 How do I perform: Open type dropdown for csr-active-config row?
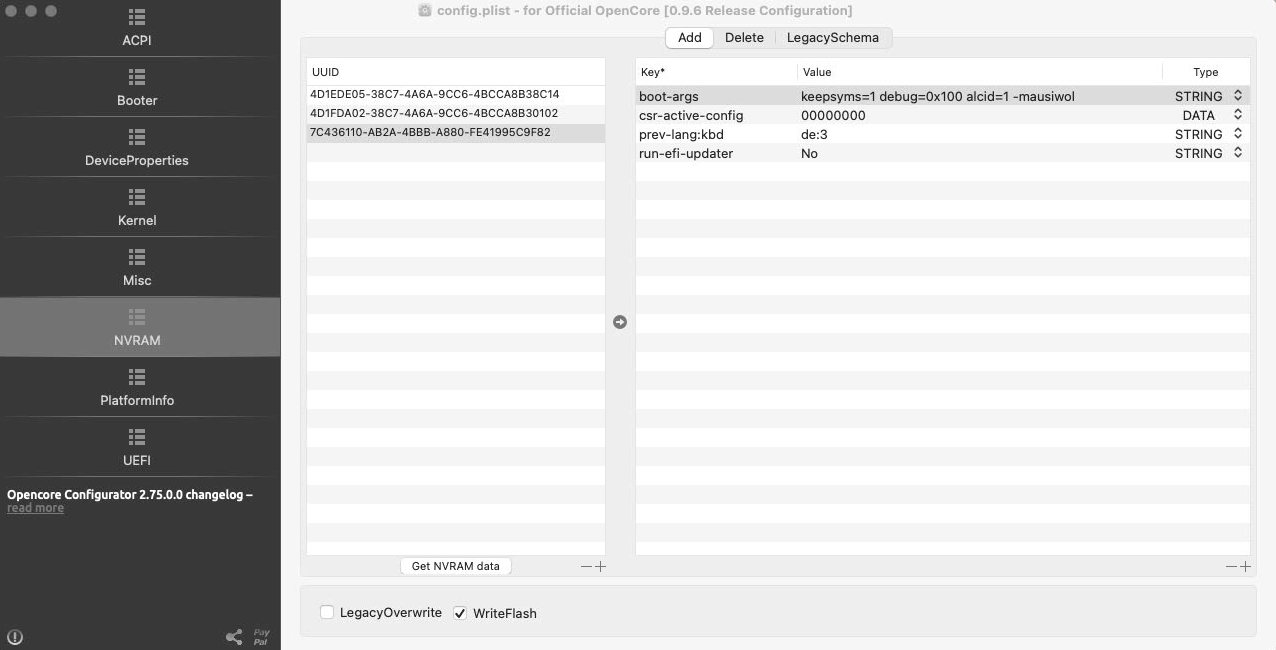coord(1238,115)
